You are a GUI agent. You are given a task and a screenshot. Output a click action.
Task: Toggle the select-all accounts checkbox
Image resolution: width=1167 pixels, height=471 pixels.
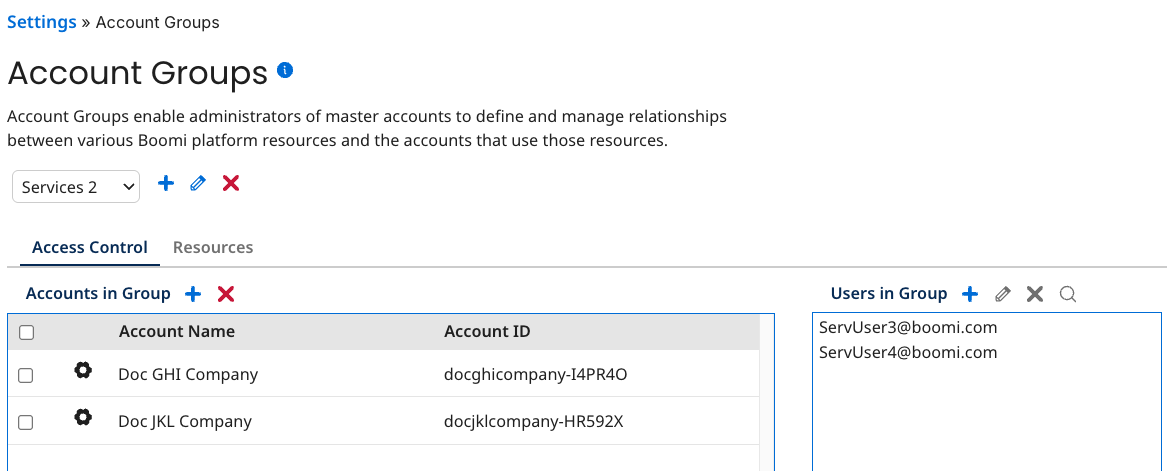[x=26, y=333]
